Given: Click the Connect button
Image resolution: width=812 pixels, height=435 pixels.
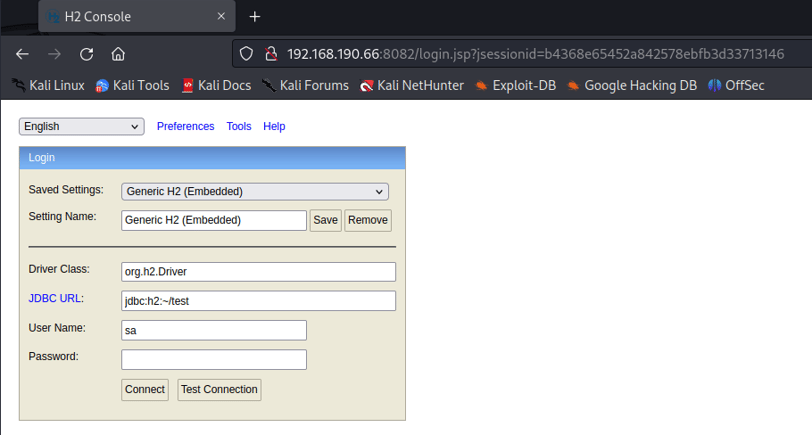Looking at the screenshot, I should pyautogui.click(x=144, y=389).
